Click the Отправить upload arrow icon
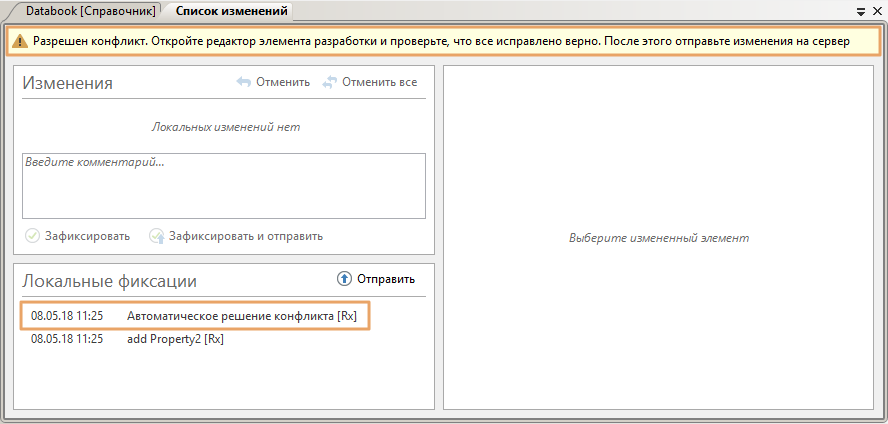The height and width of the screenshot is (424, 888). (x=344, y=279)
